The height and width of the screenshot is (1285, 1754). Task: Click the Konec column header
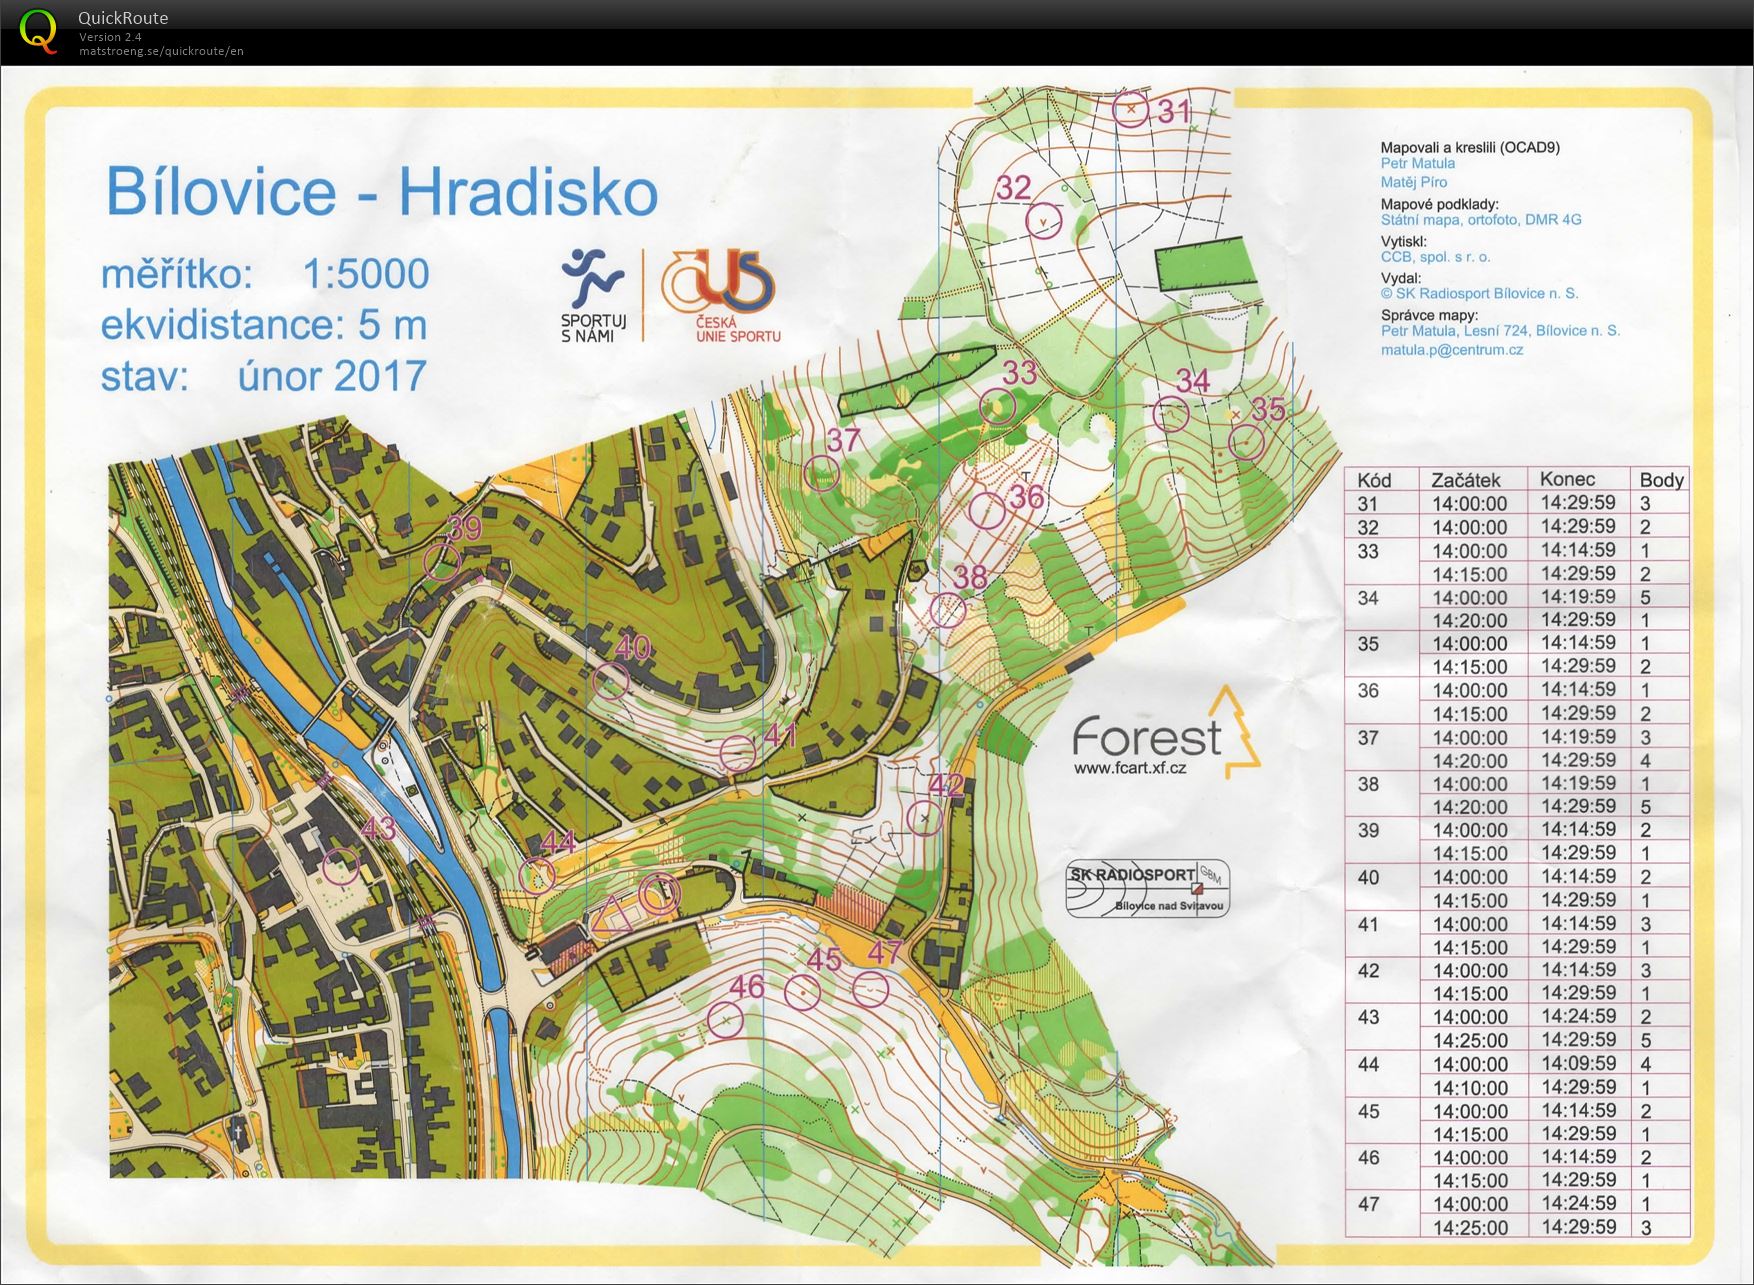(x=1567, y=479)
